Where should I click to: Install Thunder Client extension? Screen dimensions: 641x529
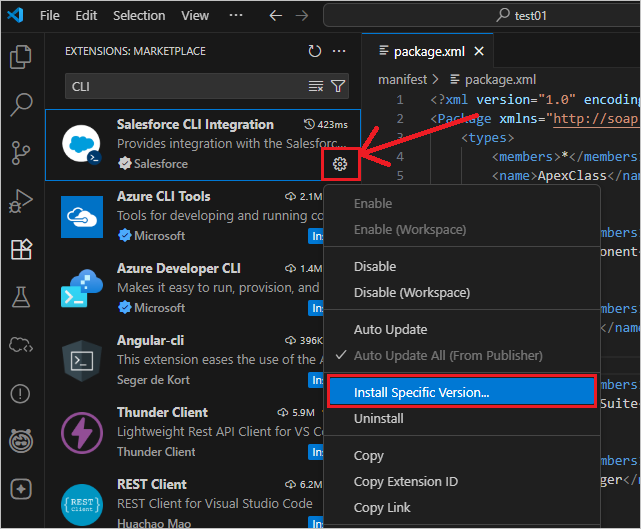pyautogui.click(x=316, y=452)
